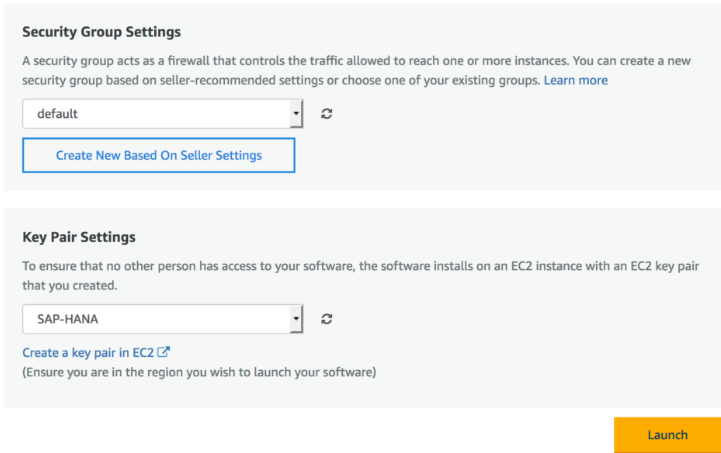Select the 'SAP-HANA' value text in combo box

(x=68, y=319)
